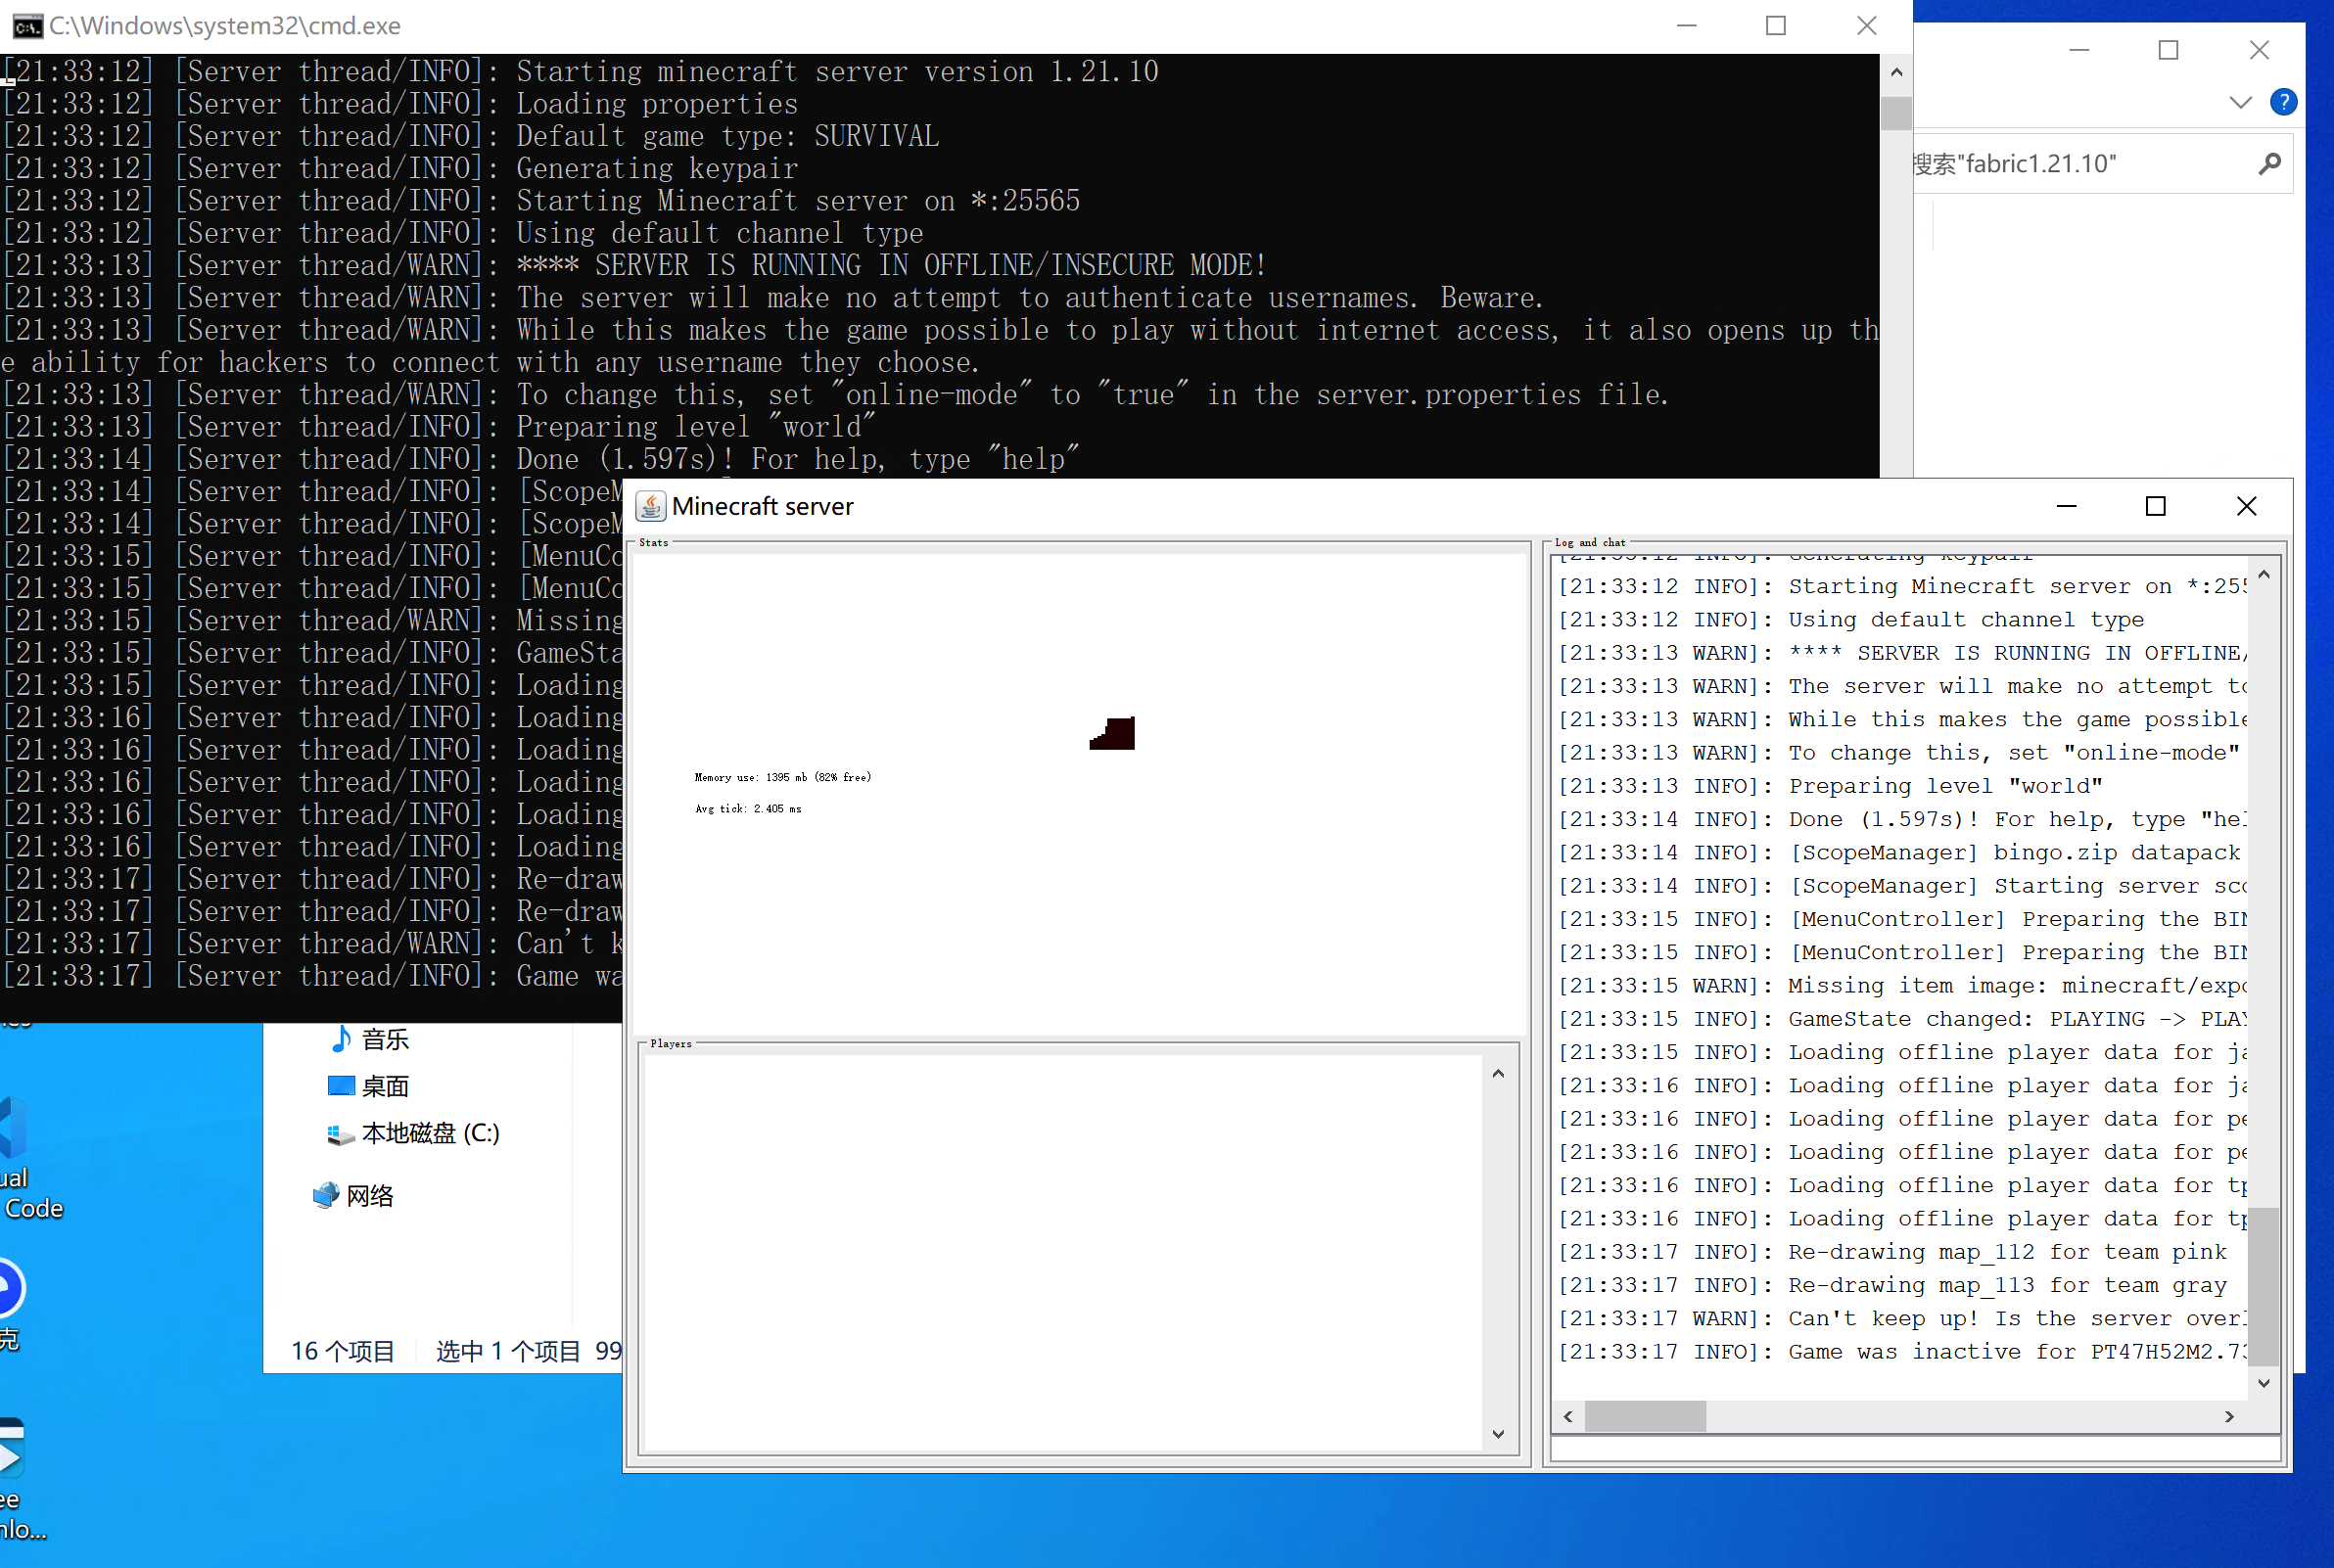Image resolution: width=2334 pixels, height=1568 pixels.
Task: Close the Minecraft server window
Action: click(2246, 507)
